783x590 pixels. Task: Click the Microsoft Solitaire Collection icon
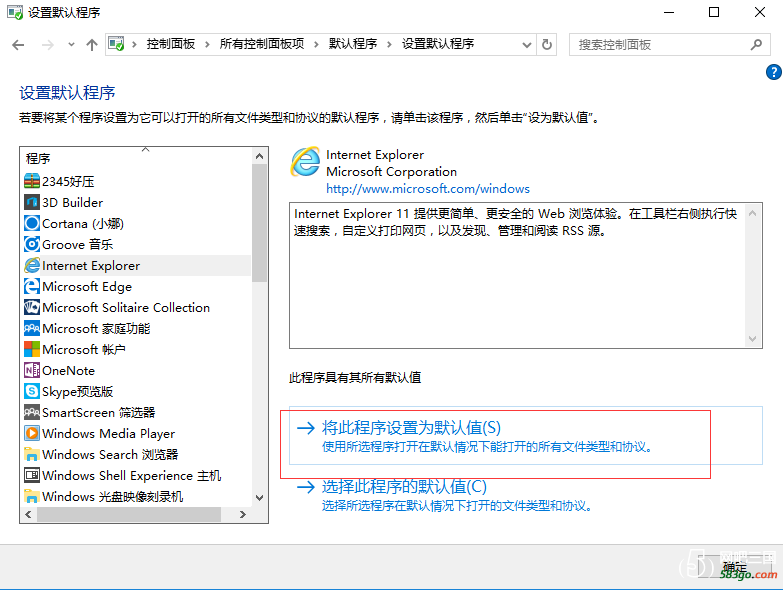(x=32, y=307)
